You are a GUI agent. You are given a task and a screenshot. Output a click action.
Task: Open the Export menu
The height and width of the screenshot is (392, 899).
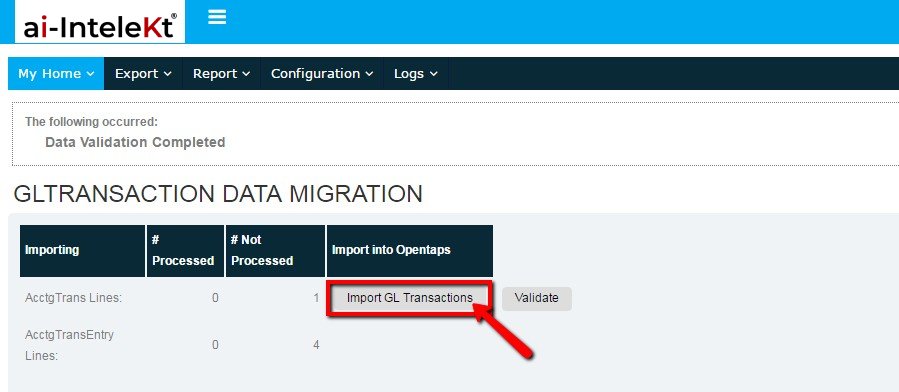coord(143,73)
